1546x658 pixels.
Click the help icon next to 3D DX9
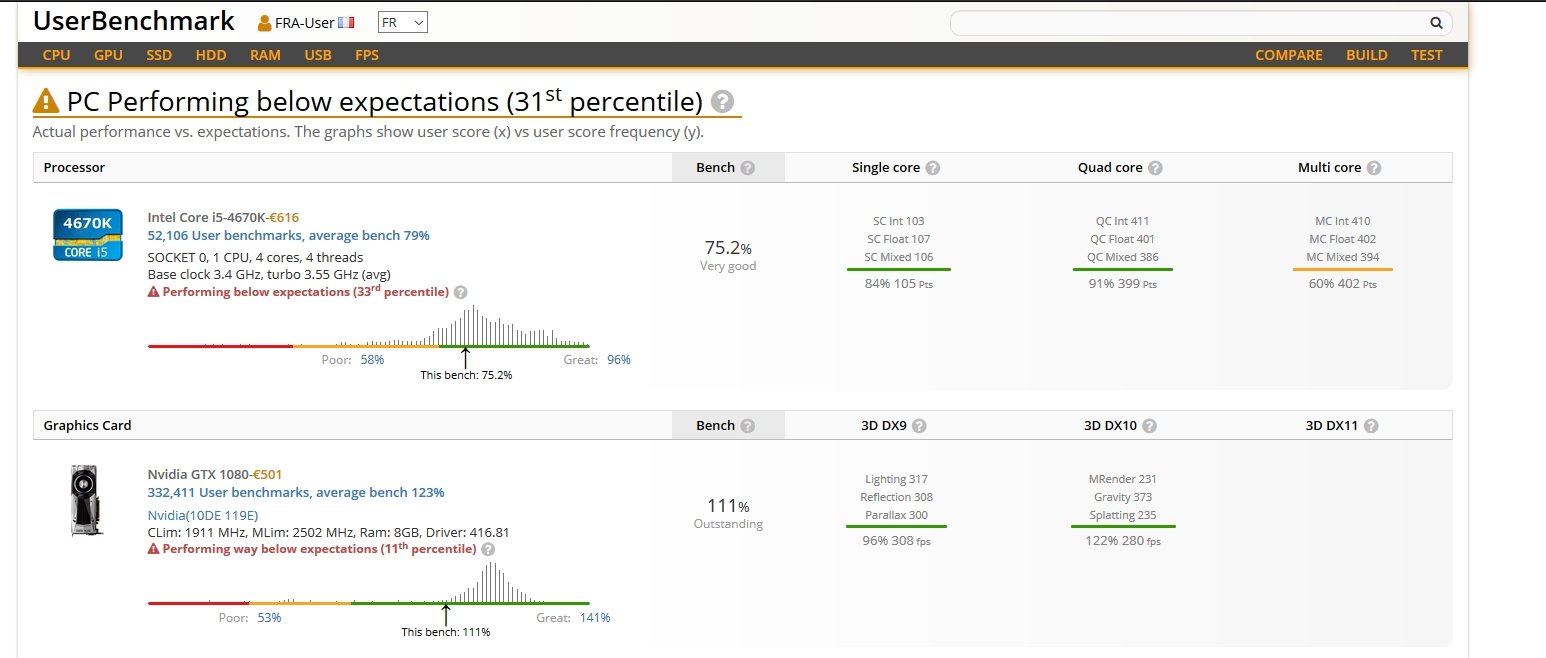919,426
